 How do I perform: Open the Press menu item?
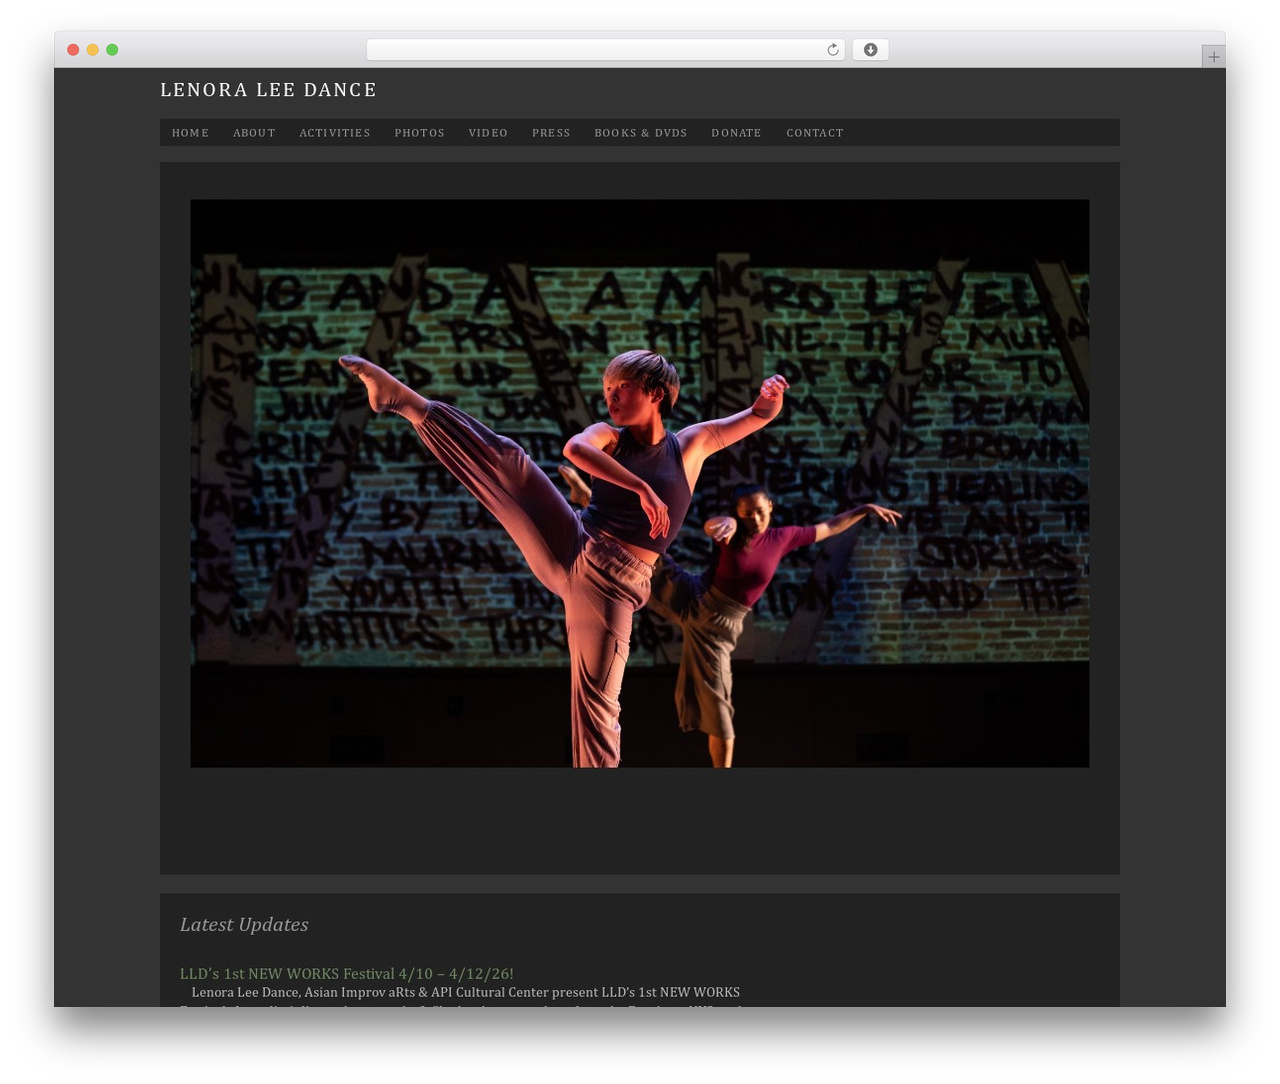(551, 133)
